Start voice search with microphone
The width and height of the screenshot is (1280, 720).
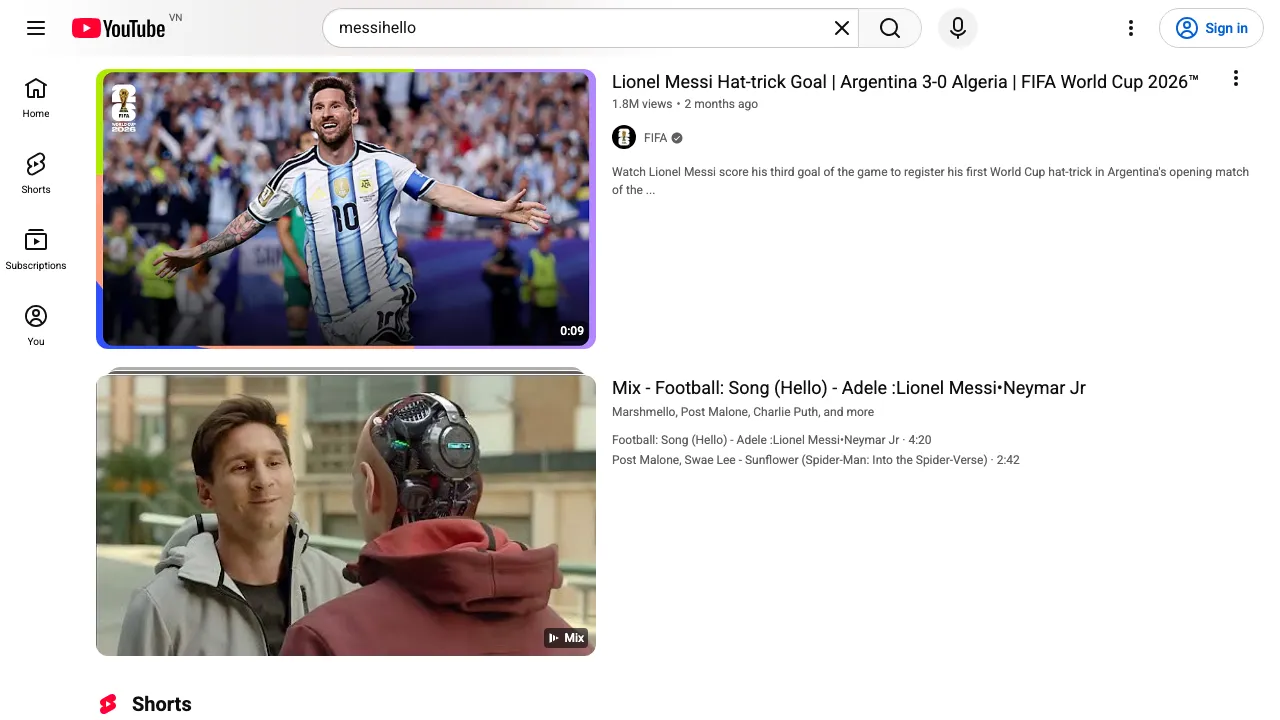click(958, 28)
